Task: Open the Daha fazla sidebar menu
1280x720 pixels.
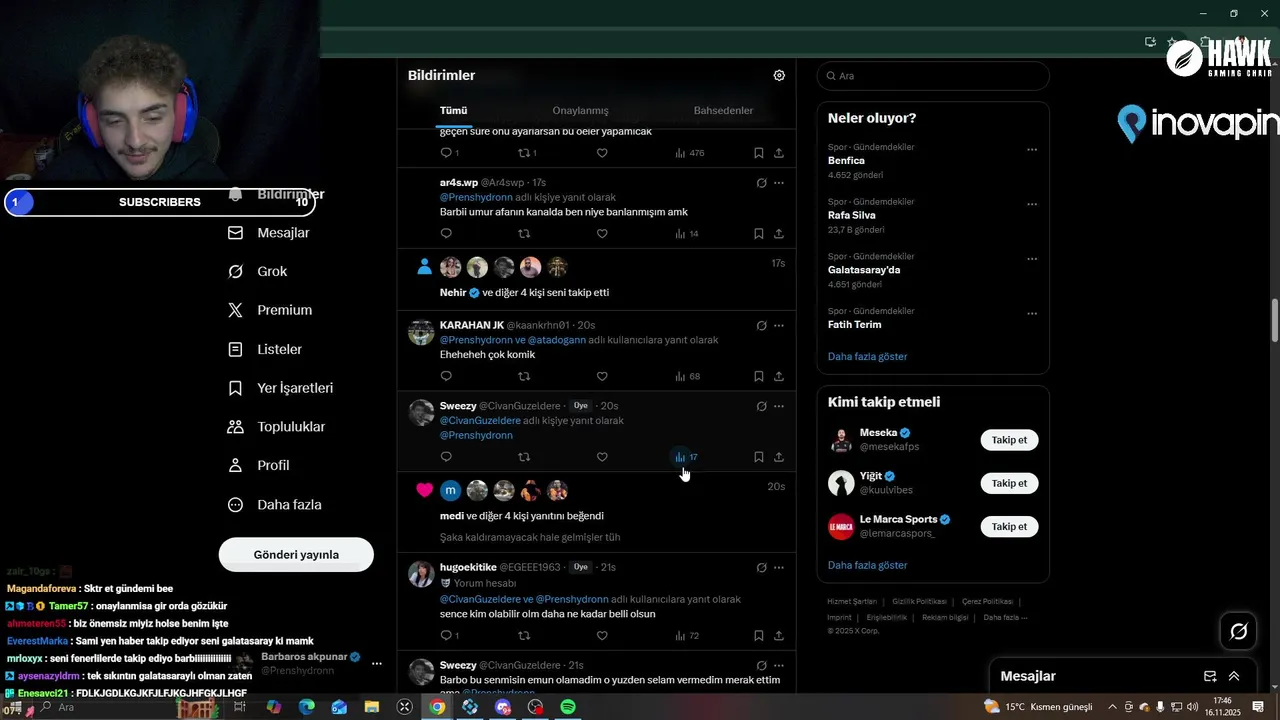Action: (x=275, y=505)
